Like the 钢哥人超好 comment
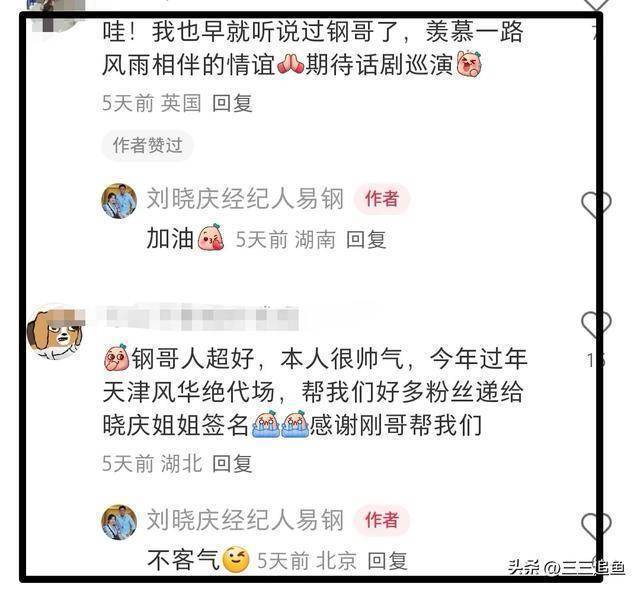This screenshot has height=590, width=640. tap(596, 324)
